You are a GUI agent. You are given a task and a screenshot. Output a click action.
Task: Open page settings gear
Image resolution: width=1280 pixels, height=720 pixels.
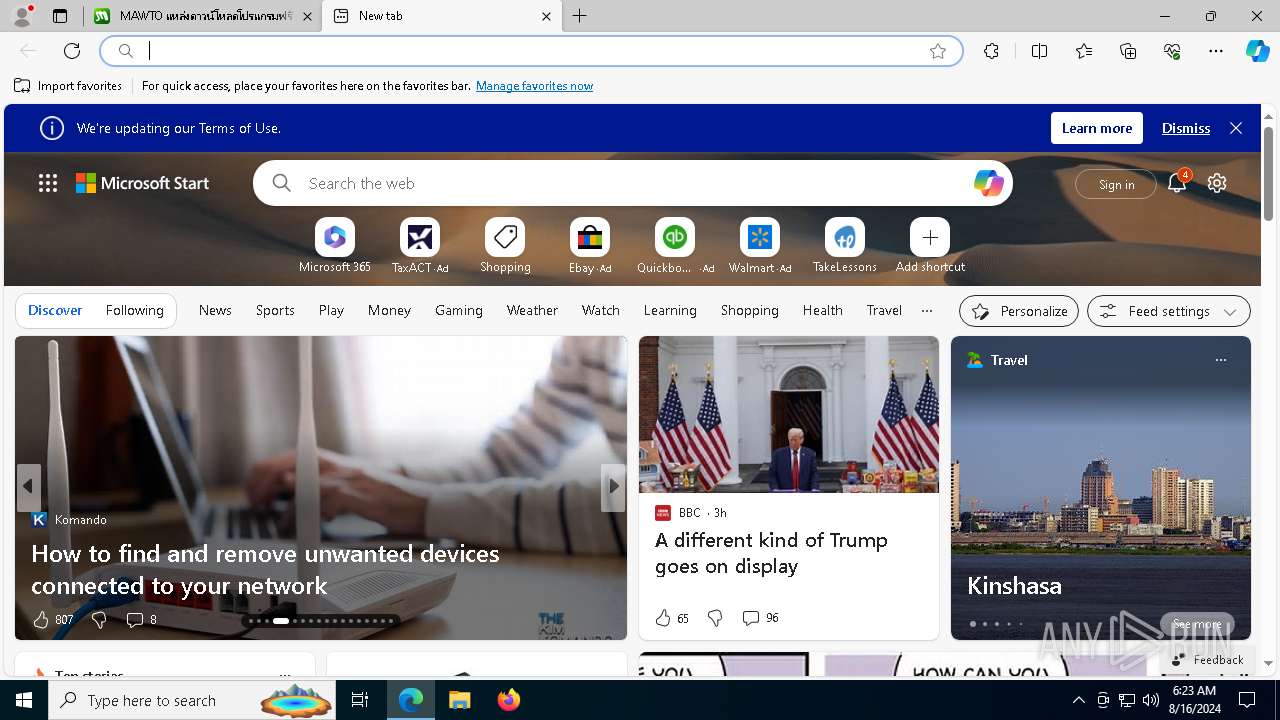(x=1217, y=183)
